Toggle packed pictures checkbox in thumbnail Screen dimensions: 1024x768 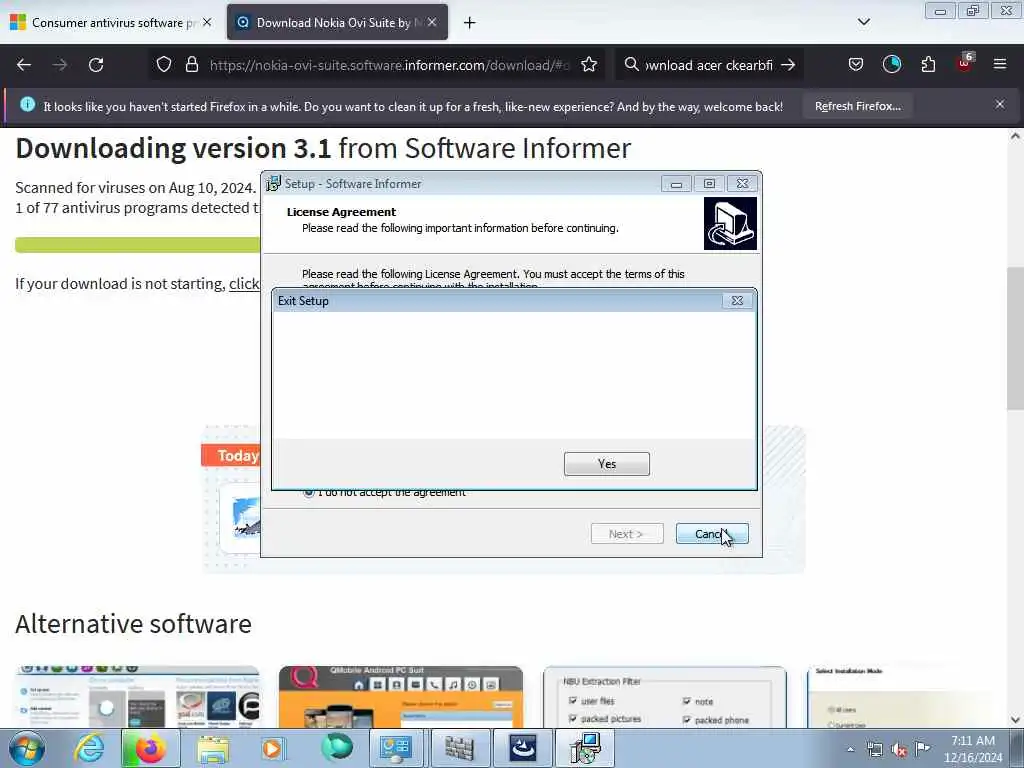pyautogui.click(x=573, y=718)
